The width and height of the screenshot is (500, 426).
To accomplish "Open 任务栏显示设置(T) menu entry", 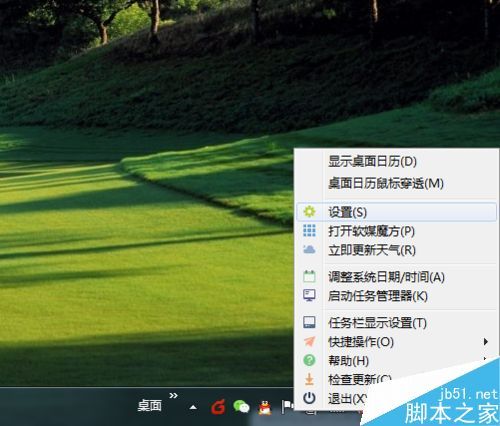I will point(396,323).
